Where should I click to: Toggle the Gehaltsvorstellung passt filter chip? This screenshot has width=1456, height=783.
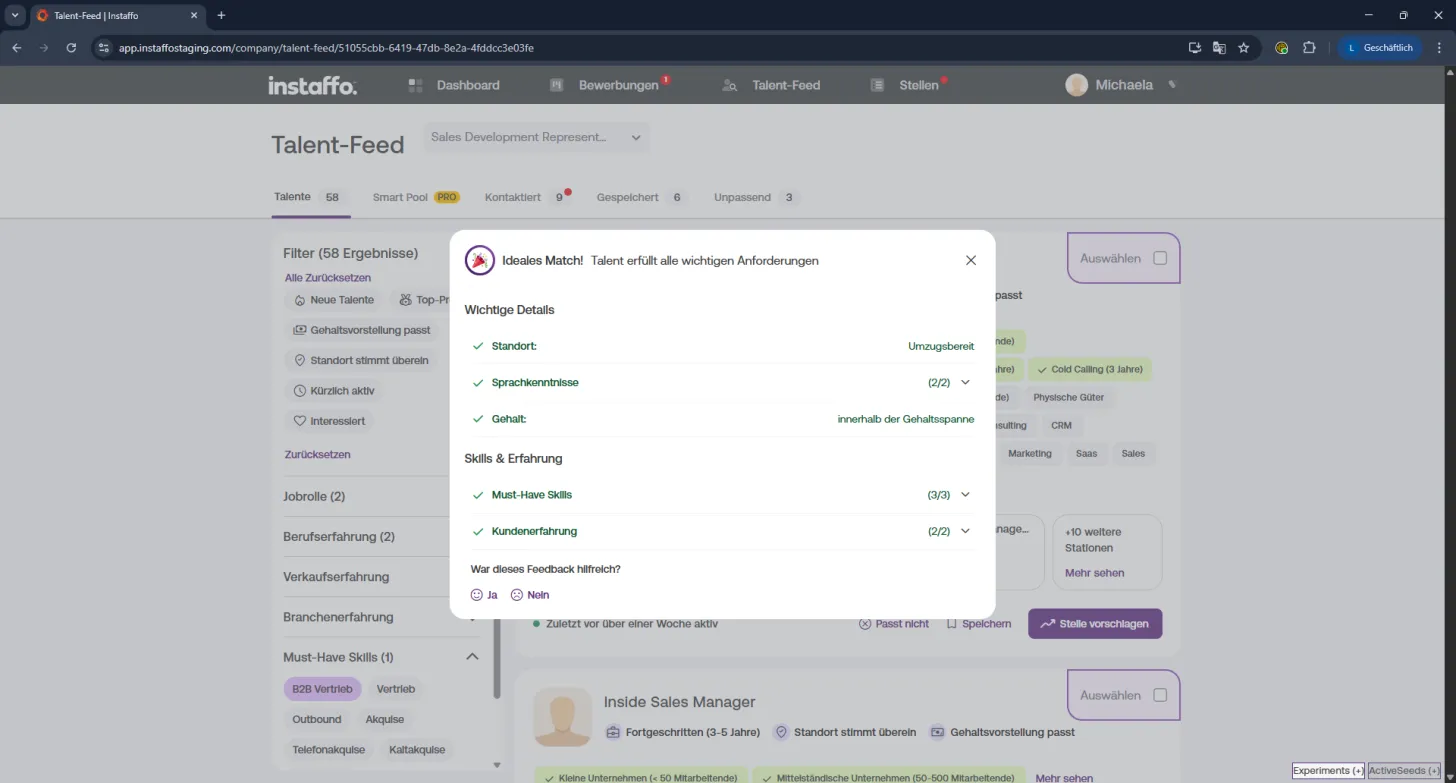(x=362, y=330)
